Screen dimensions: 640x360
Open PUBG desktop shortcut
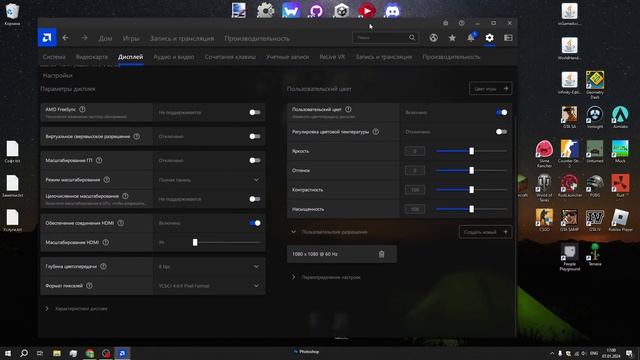(595, 186)
